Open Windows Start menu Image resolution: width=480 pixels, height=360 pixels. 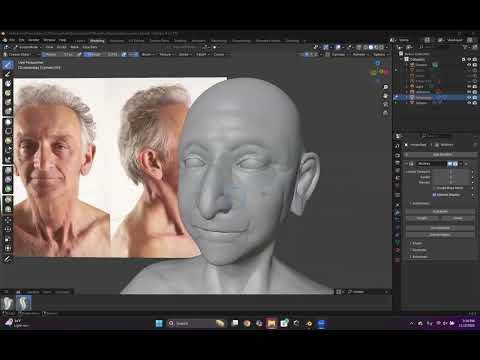pyautogui.click(x=159, y=323)
